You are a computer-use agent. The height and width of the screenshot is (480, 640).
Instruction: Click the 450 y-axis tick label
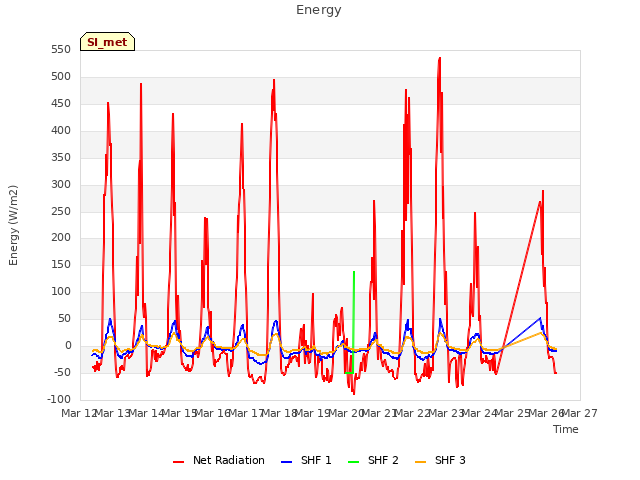click(x=61, y=104)
